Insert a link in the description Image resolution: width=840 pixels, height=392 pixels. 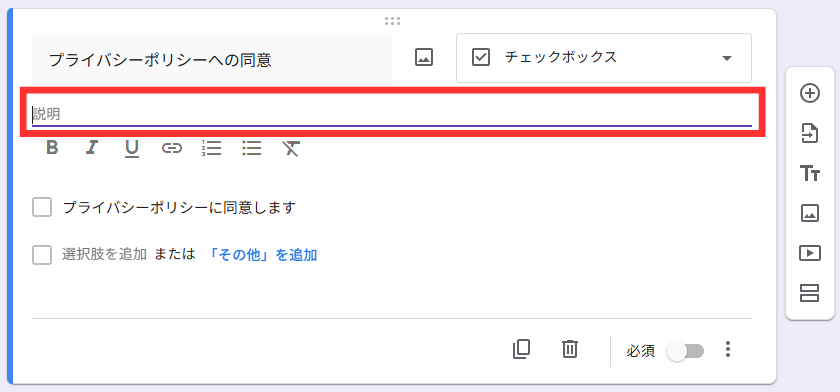point(172,148)
